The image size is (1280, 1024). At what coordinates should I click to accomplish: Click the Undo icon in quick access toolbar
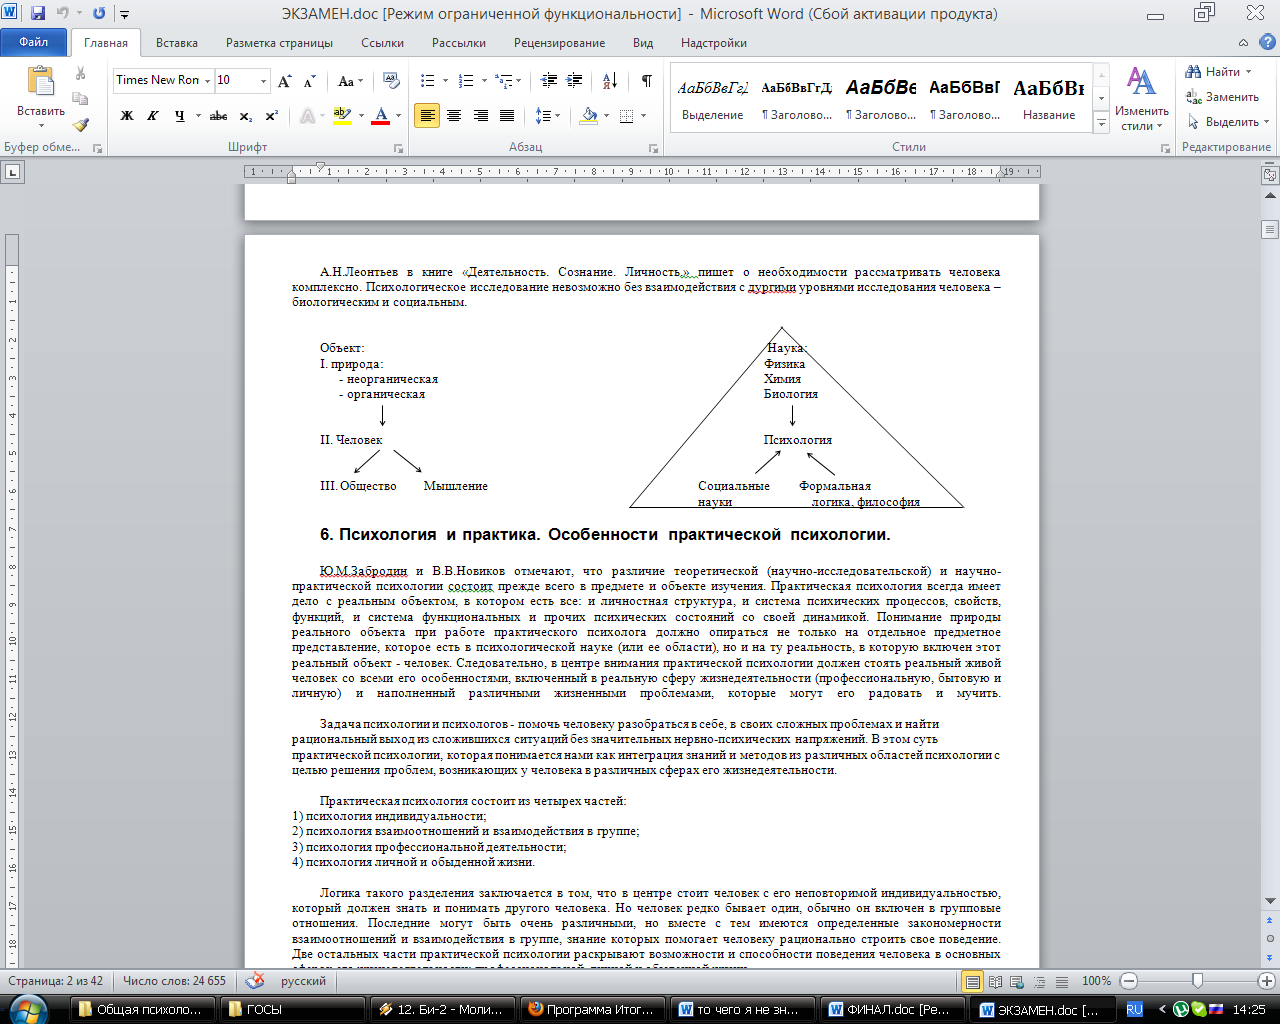coord(63,14)
